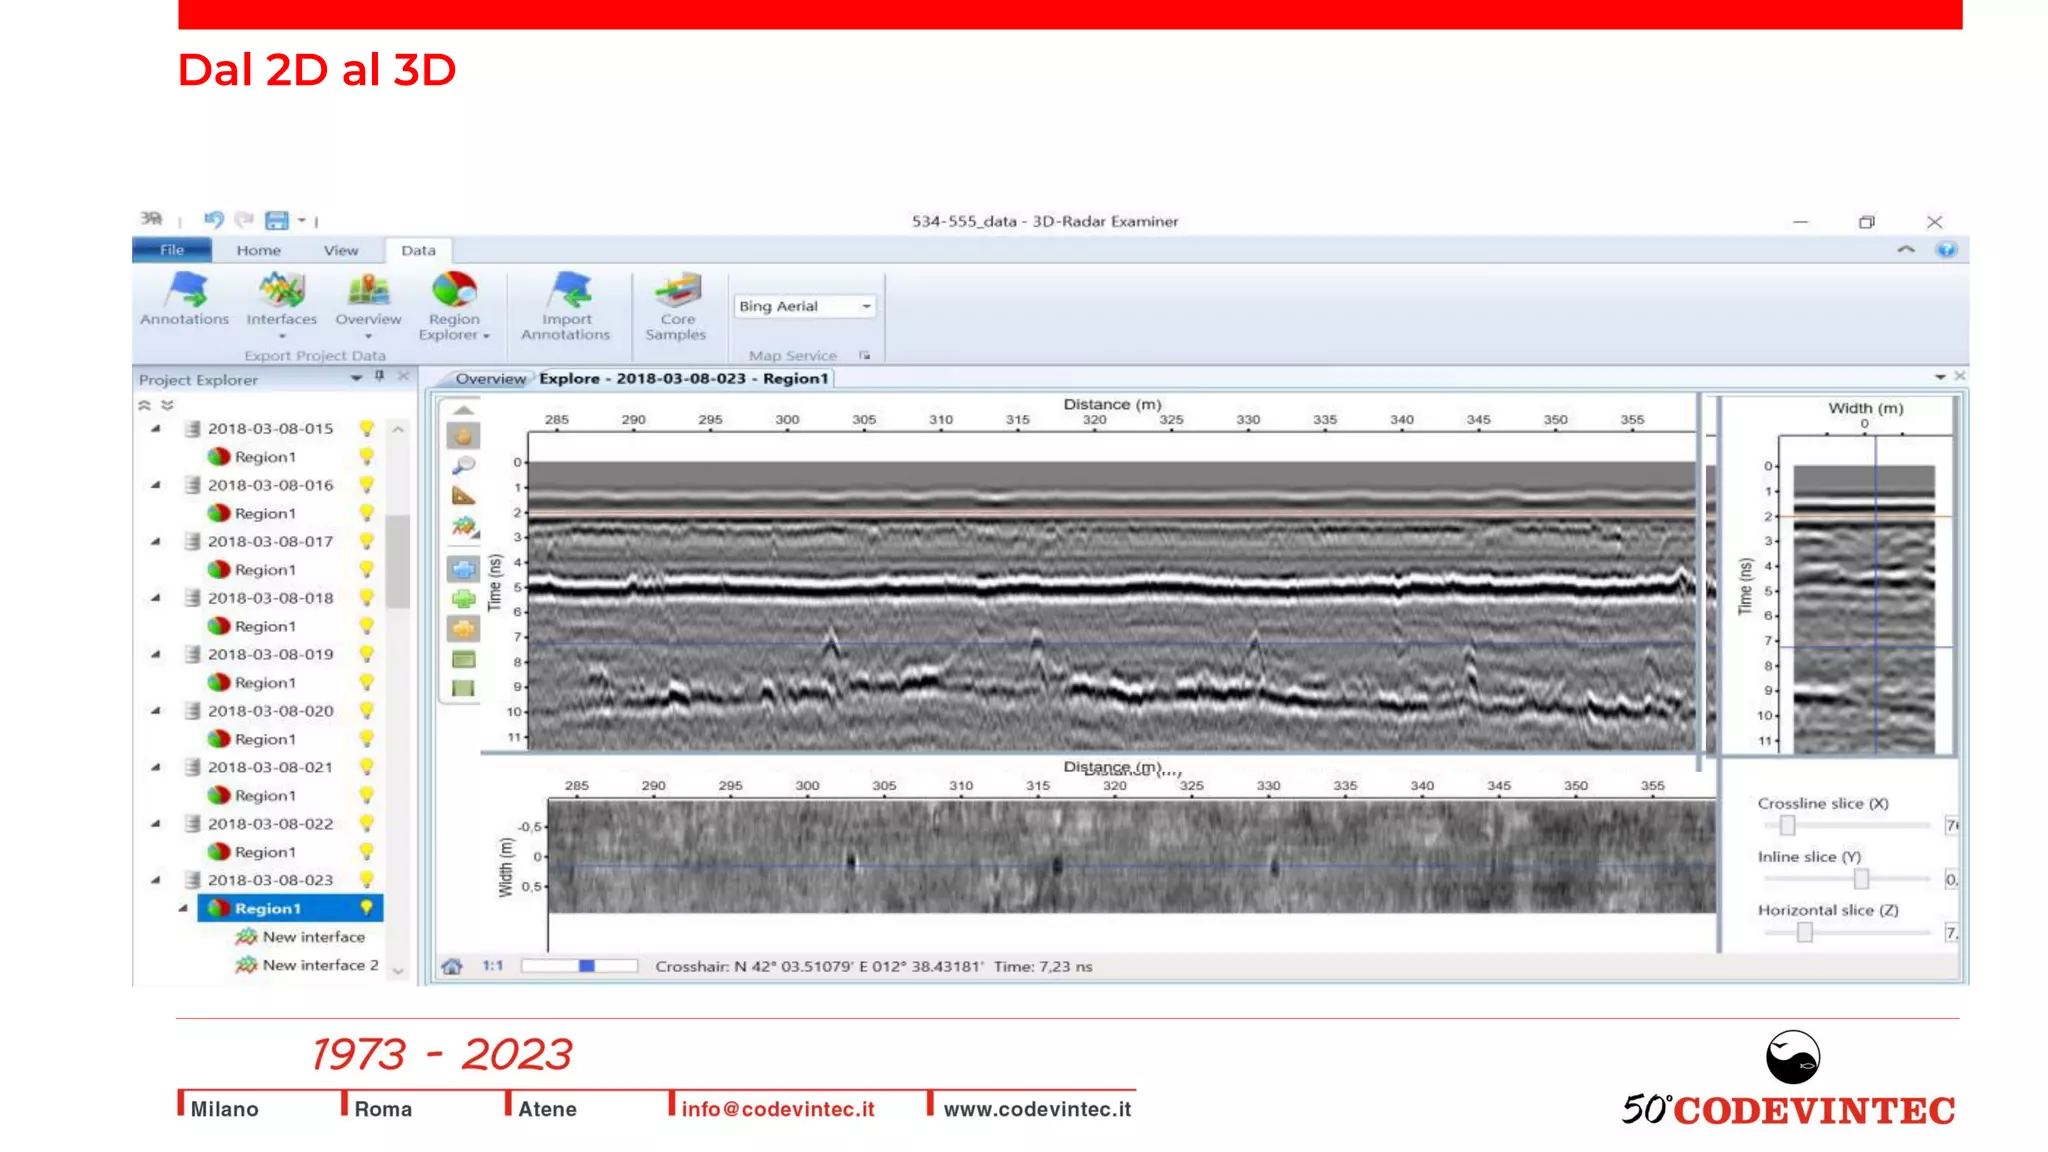Toggle lightbulb visibility for 2018-03-08-020
The height and width of the screenshot is (1152, 2048).
367,711
